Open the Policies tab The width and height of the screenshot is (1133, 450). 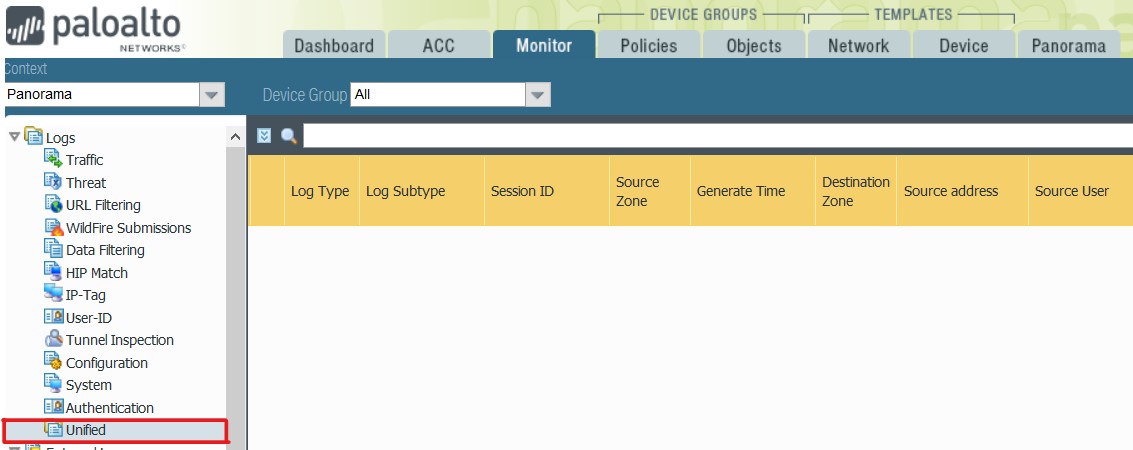click(649, 45)
